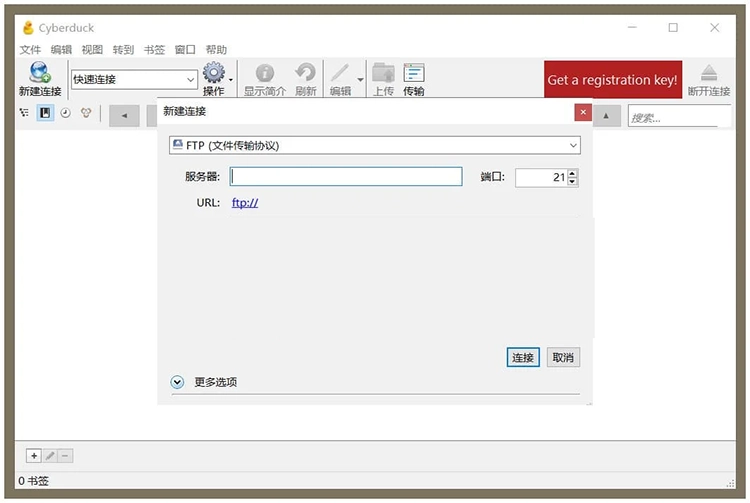Open the 文件 menu
The image size is (750, 503).
pyautogui.click(x=30, y=49)
